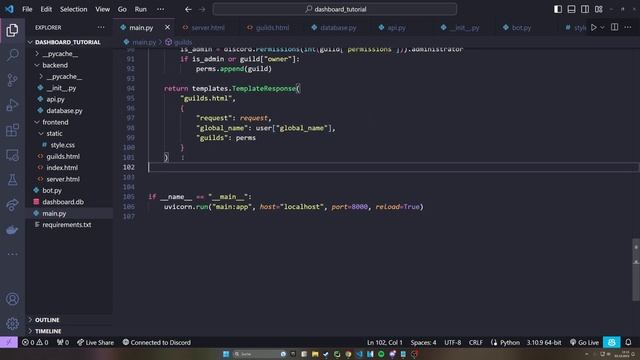640x360 pixels.
Task: Toggle bottom panel visibility
Action: (571, 9)
